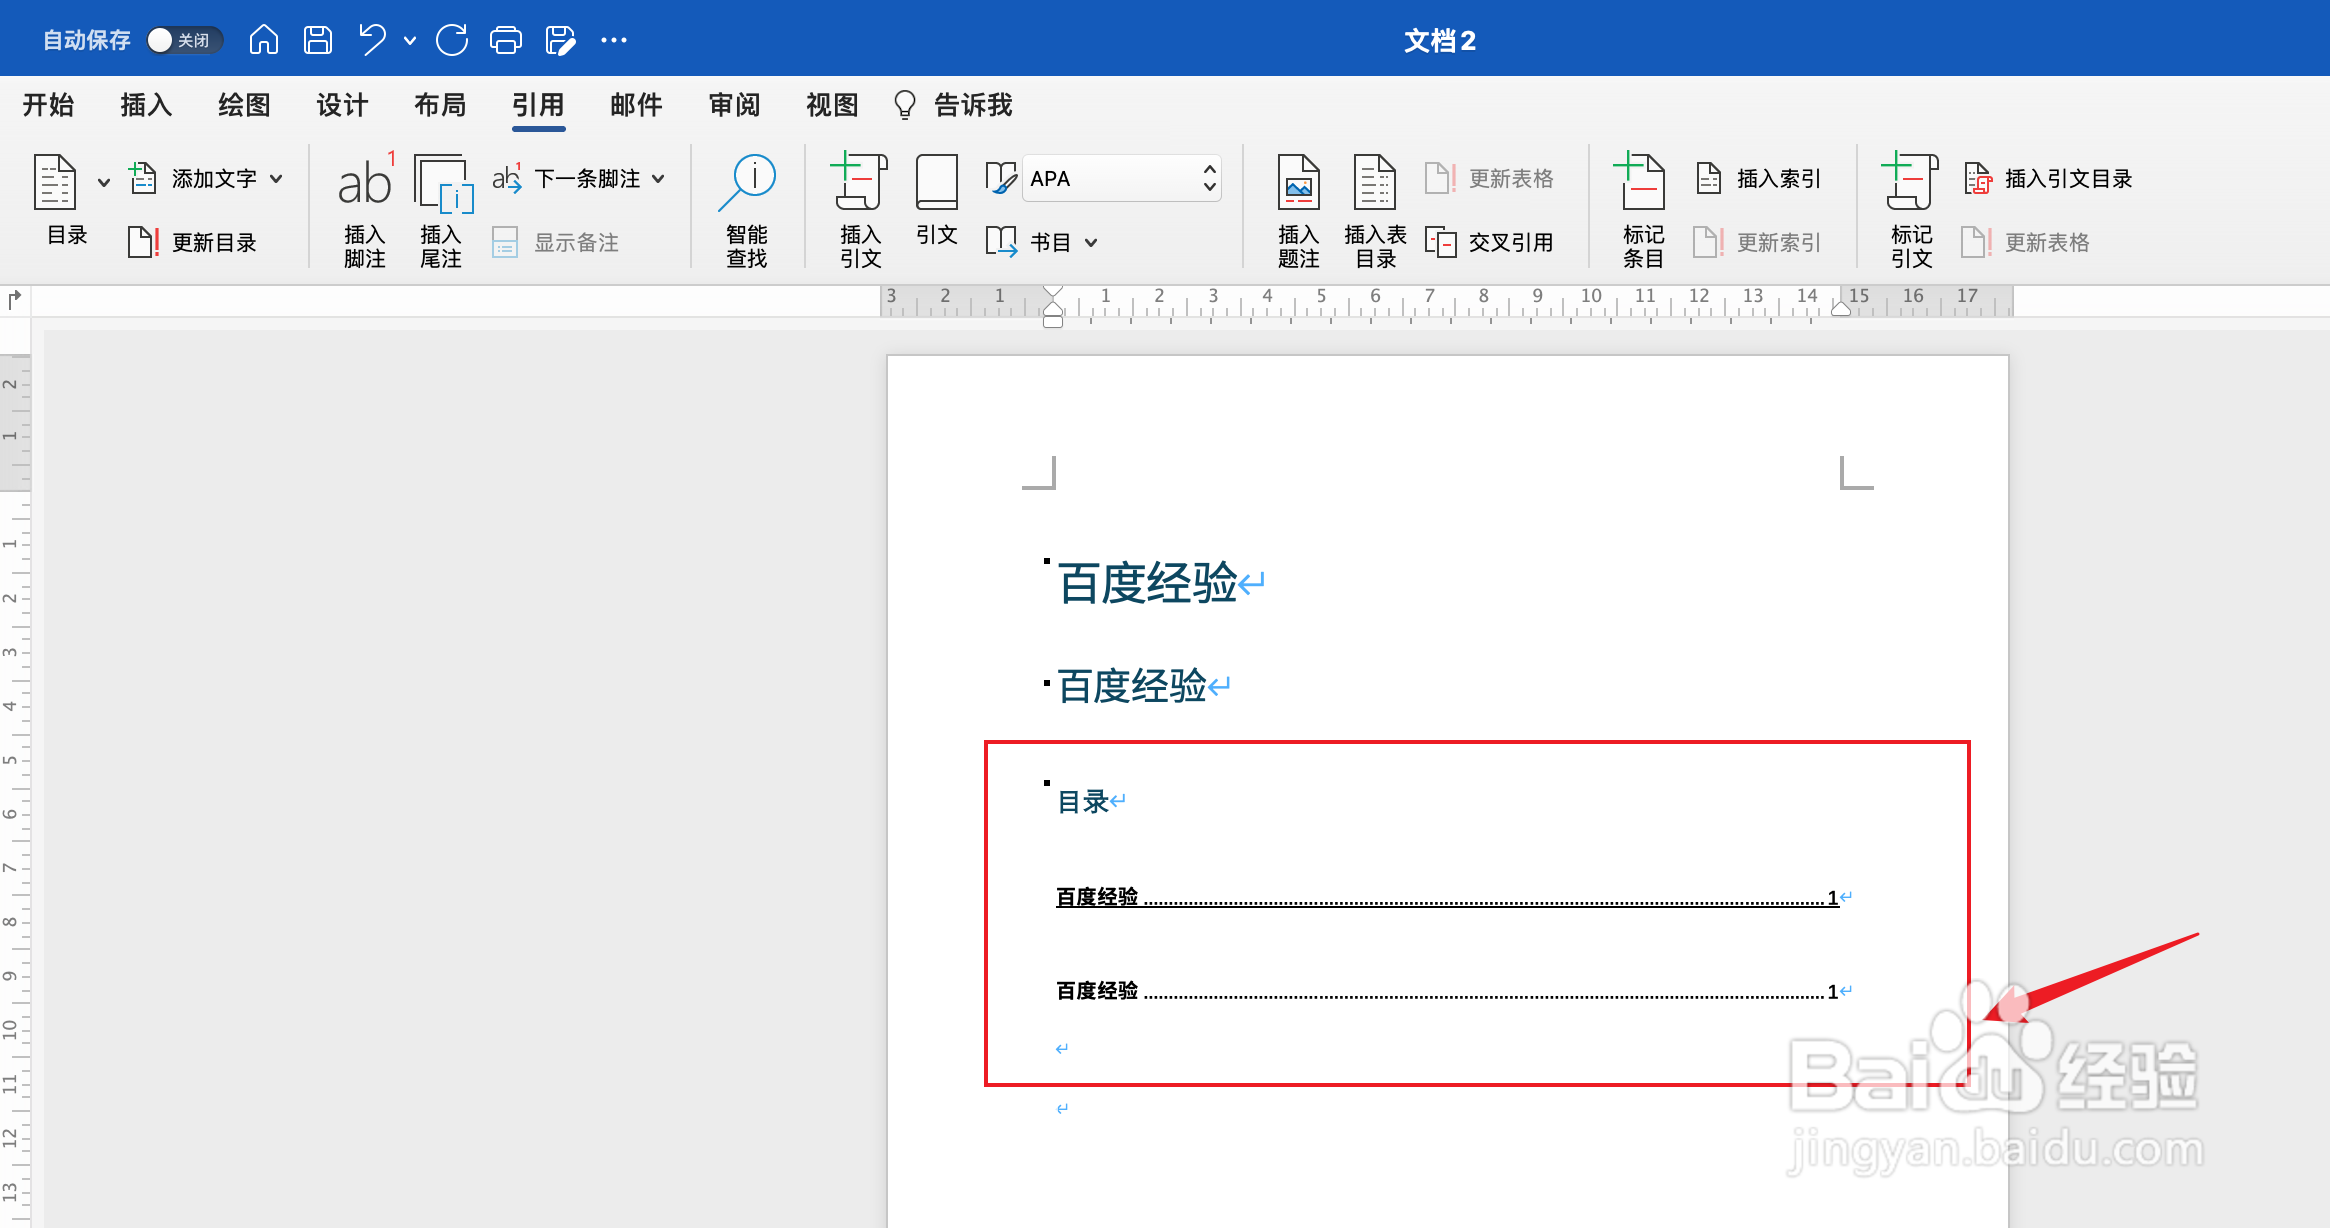This screenshot has height=1228, width=2330.
Task: Click the 目录 table of contents icon
Action: tap(56, 182)
